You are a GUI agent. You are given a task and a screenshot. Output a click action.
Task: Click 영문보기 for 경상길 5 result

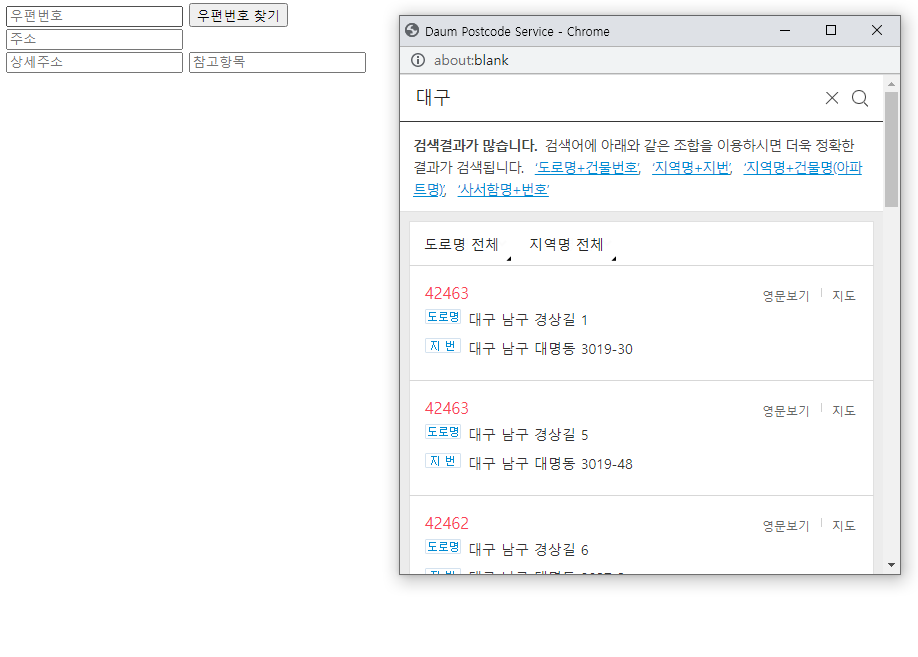(x=785, y=411)
